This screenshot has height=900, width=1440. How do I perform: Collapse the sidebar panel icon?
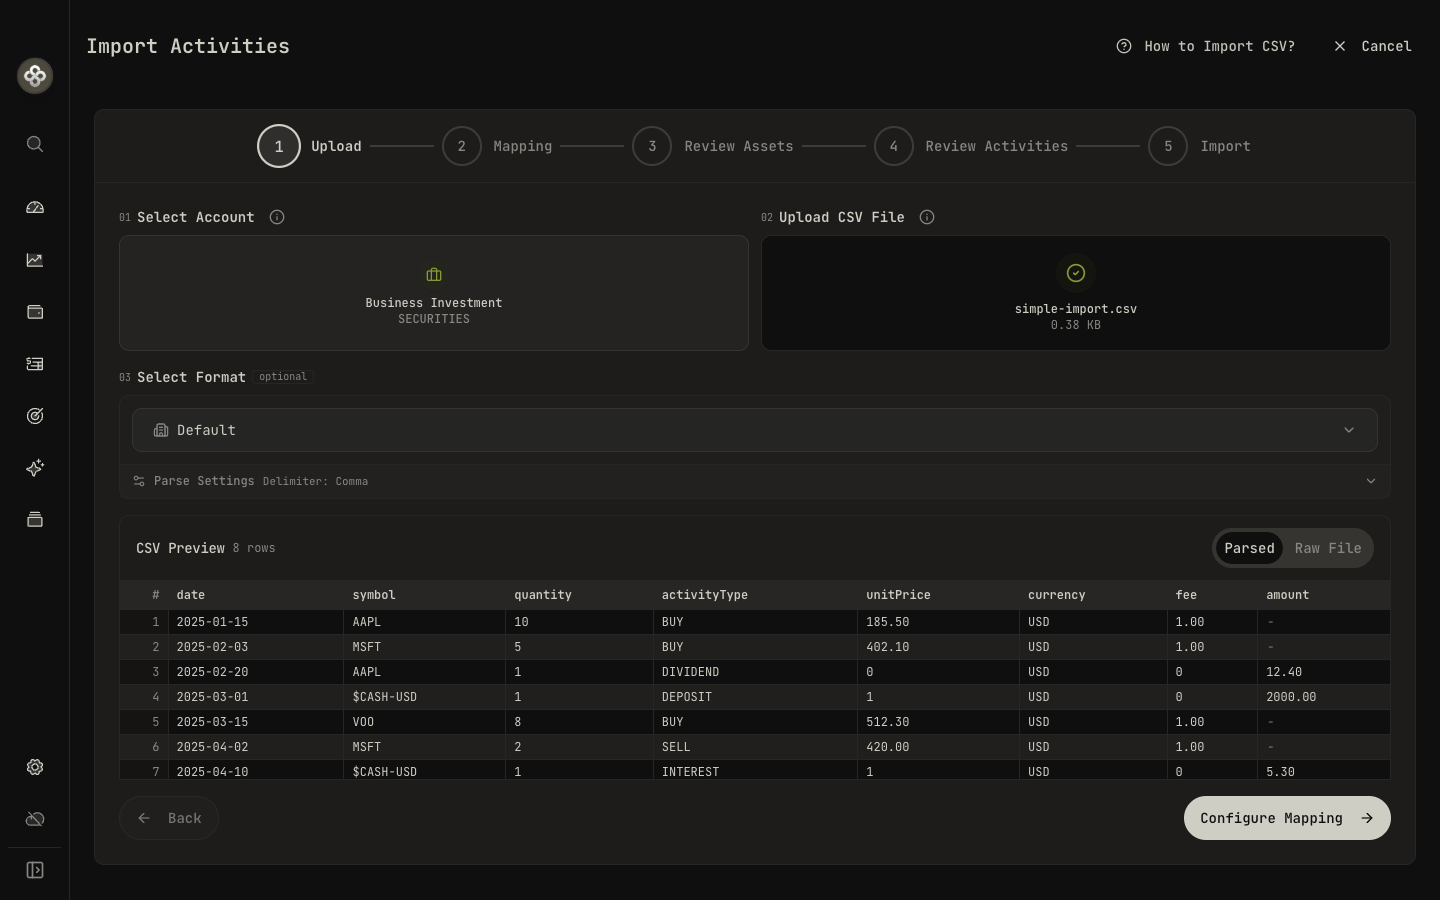pyautogui.click(x=35, y=870)
